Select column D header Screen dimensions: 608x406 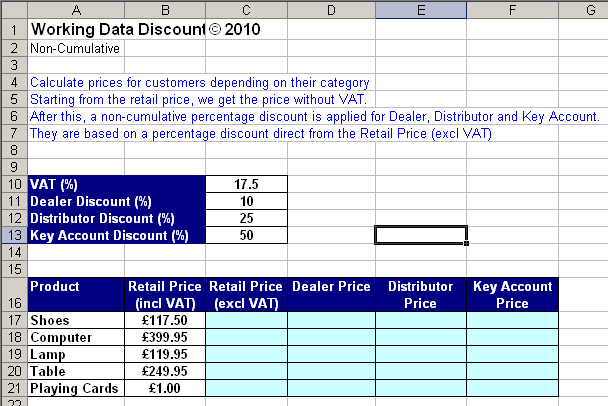[x=332, y=10]
